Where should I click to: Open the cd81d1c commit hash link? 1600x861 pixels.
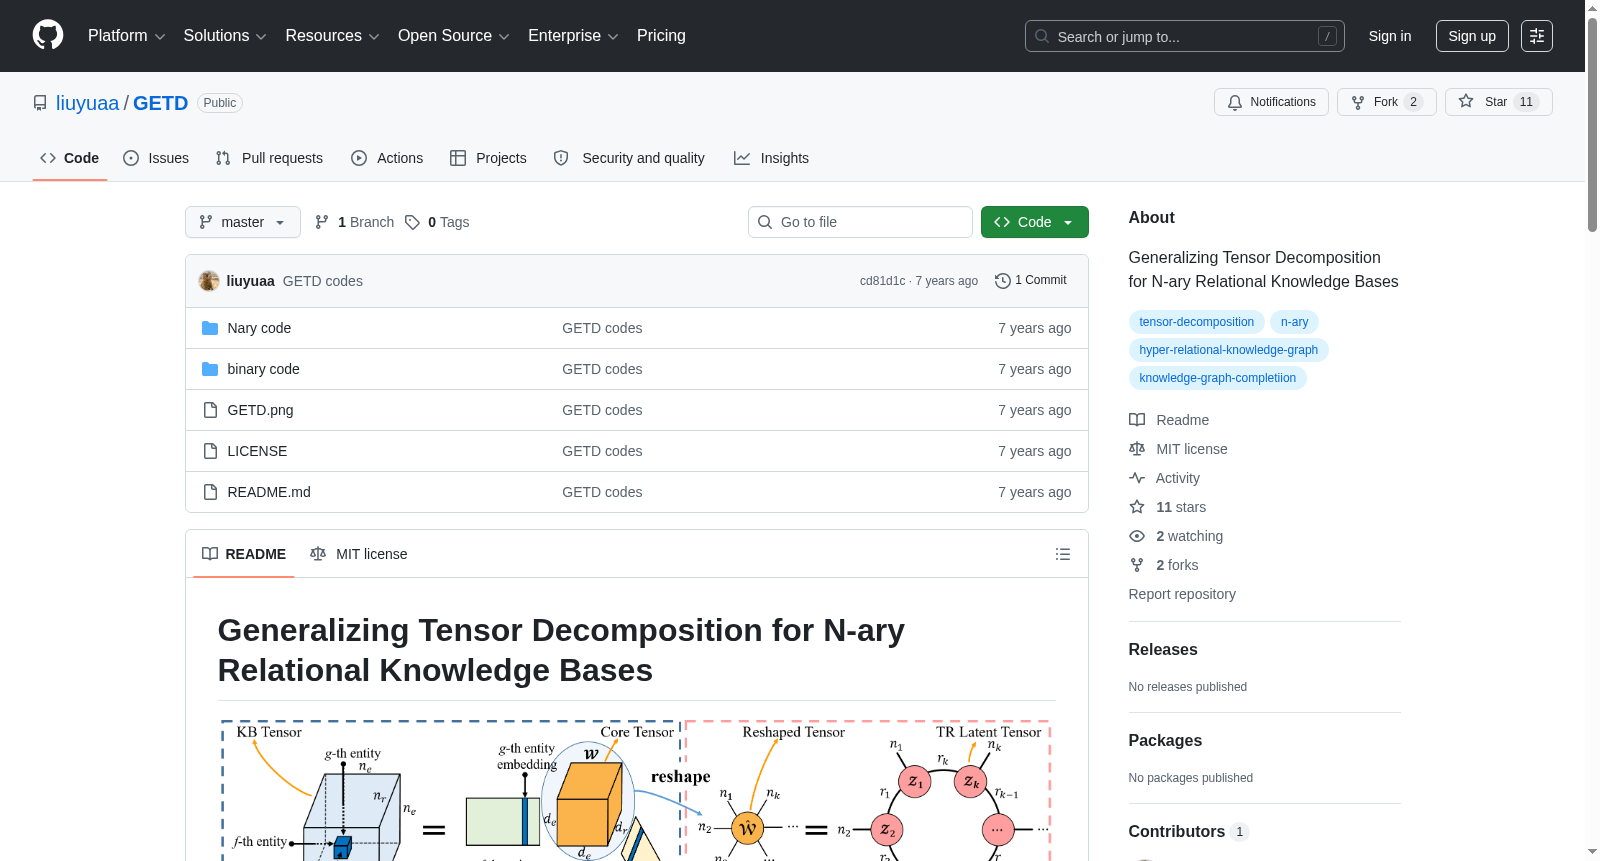tap(882, 281)
